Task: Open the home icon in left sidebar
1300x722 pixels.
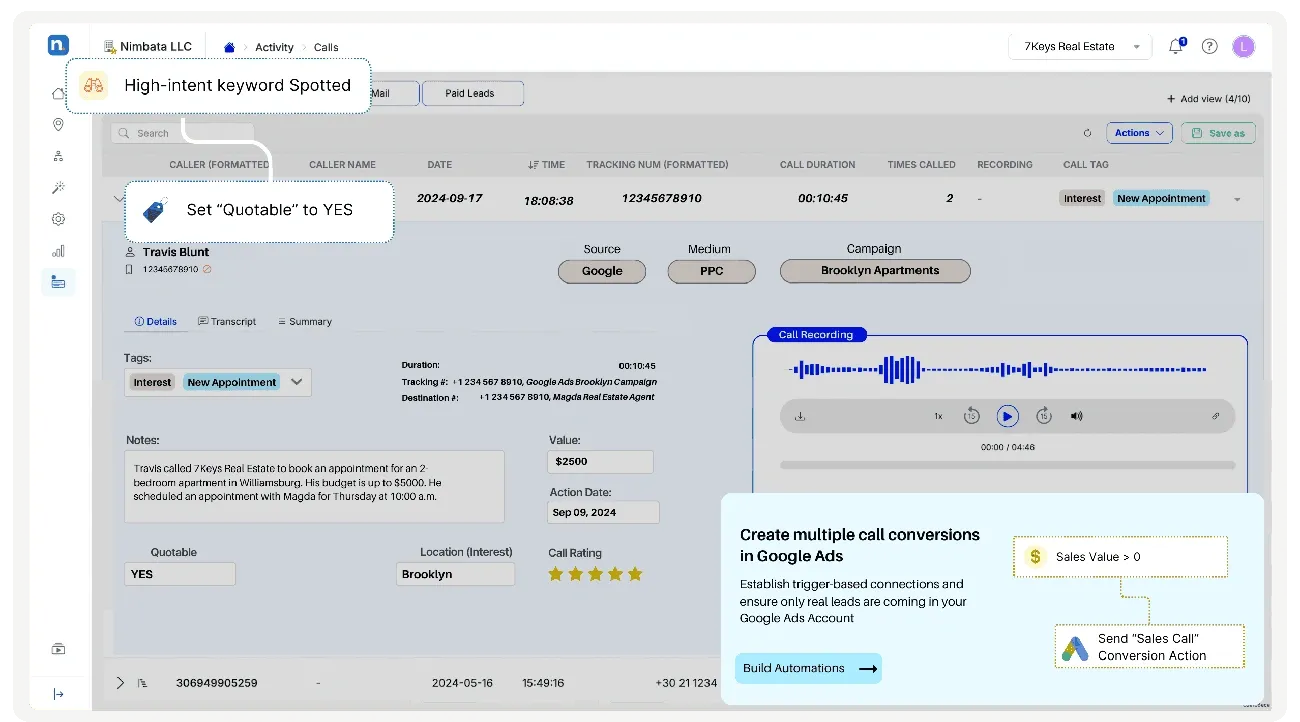Action: pyautogui.click(x=58, y=93)
